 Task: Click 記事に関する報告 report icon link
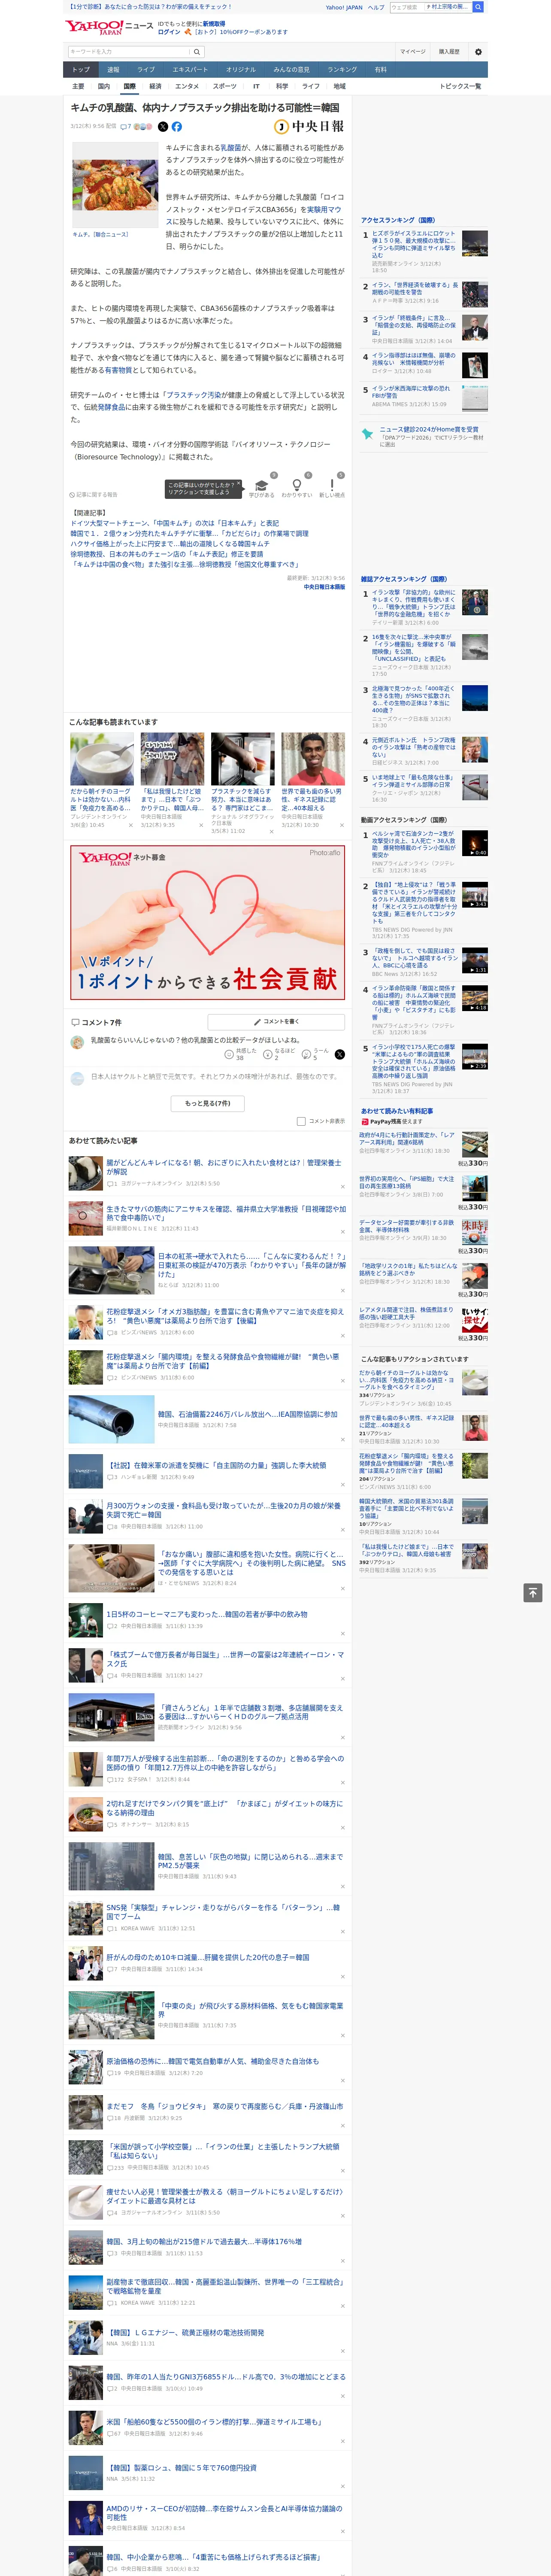tap(94, 494)
